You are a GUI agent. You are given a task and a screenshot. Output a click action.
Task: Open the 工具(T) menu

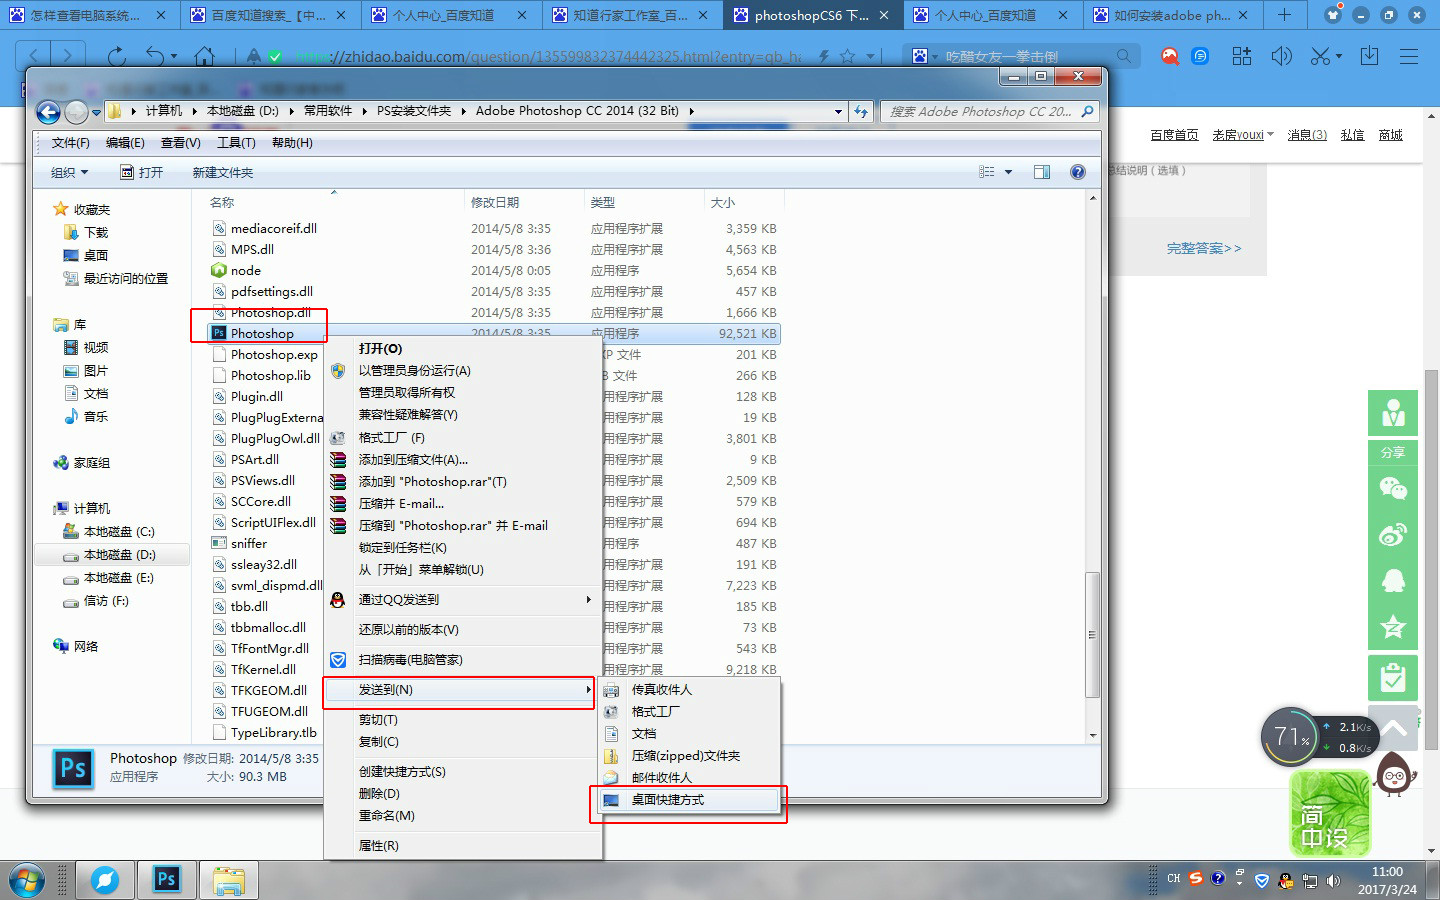click(x=236, y=143)
